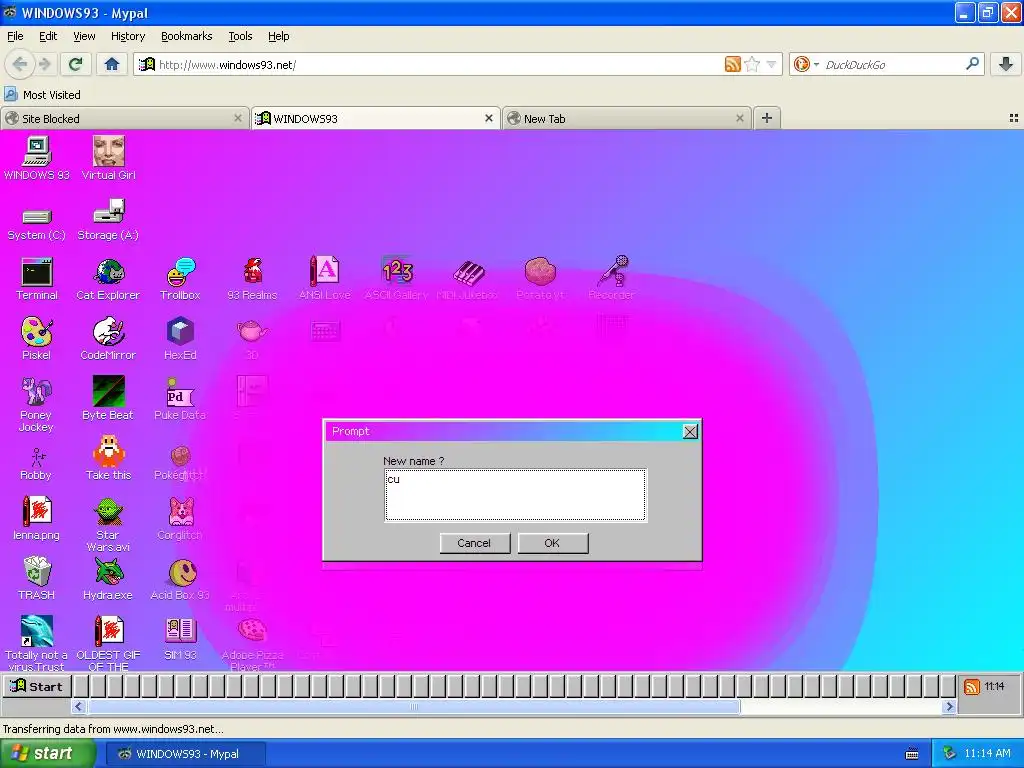1024x768 pixels.
Task: Switch to the Site Blocked tab
Action: (124, 118)
